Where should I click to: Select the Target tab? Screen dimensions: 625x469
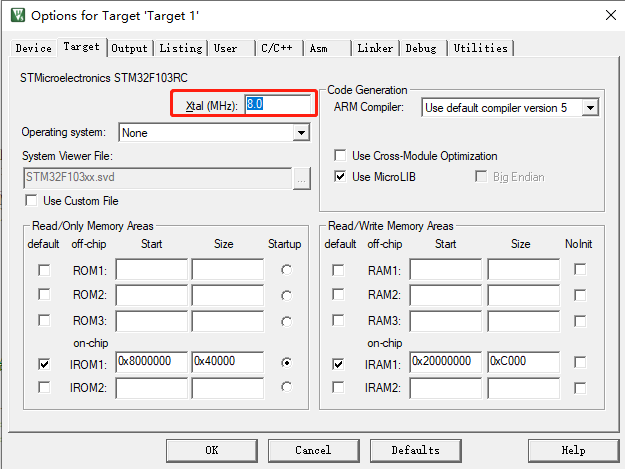(82, 47)
